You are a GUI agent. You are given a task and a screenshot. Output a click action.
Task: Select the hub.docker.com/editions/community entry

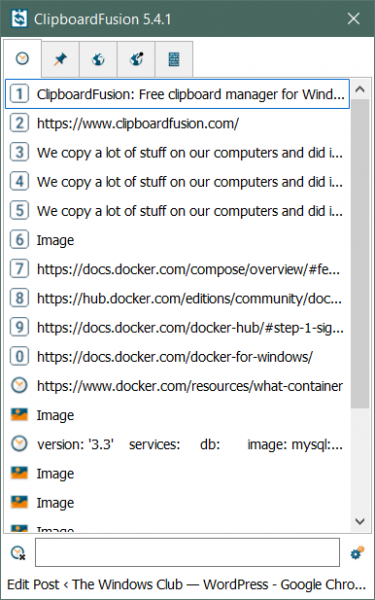click(177, 298)
